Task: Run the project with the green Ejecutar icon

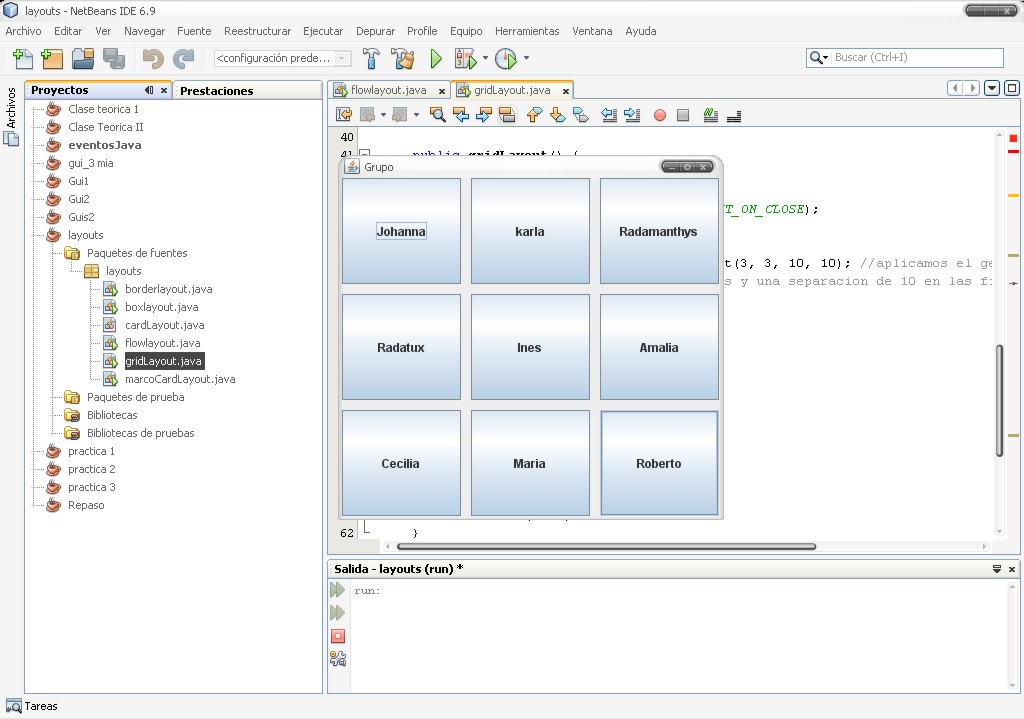Action: [436, 60]
